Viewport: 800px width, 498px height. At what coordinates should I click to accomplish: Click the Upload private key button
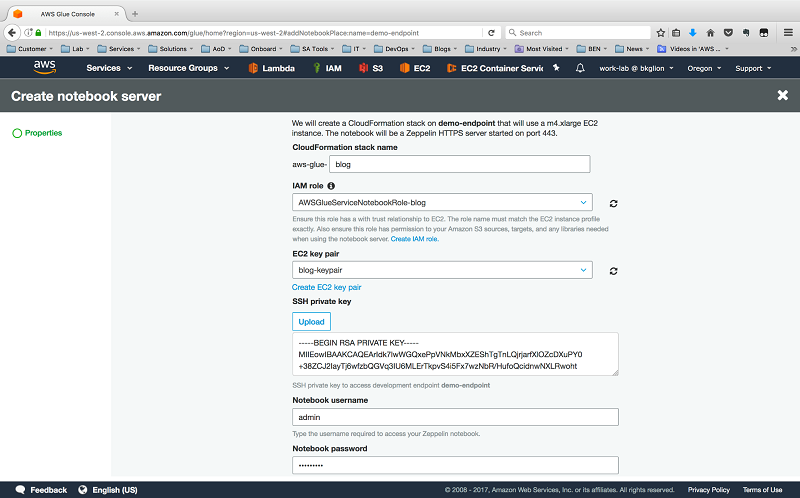pyautogui.click(x=311, y=321)
